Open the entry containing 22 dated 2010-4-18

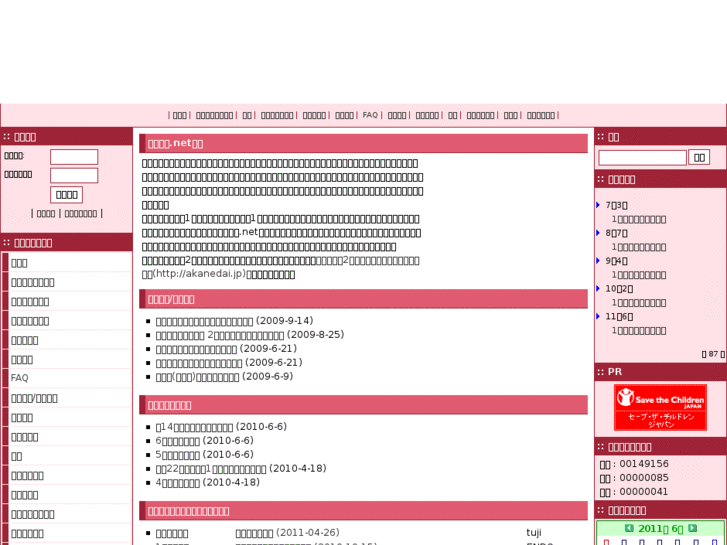pos(211,468)
